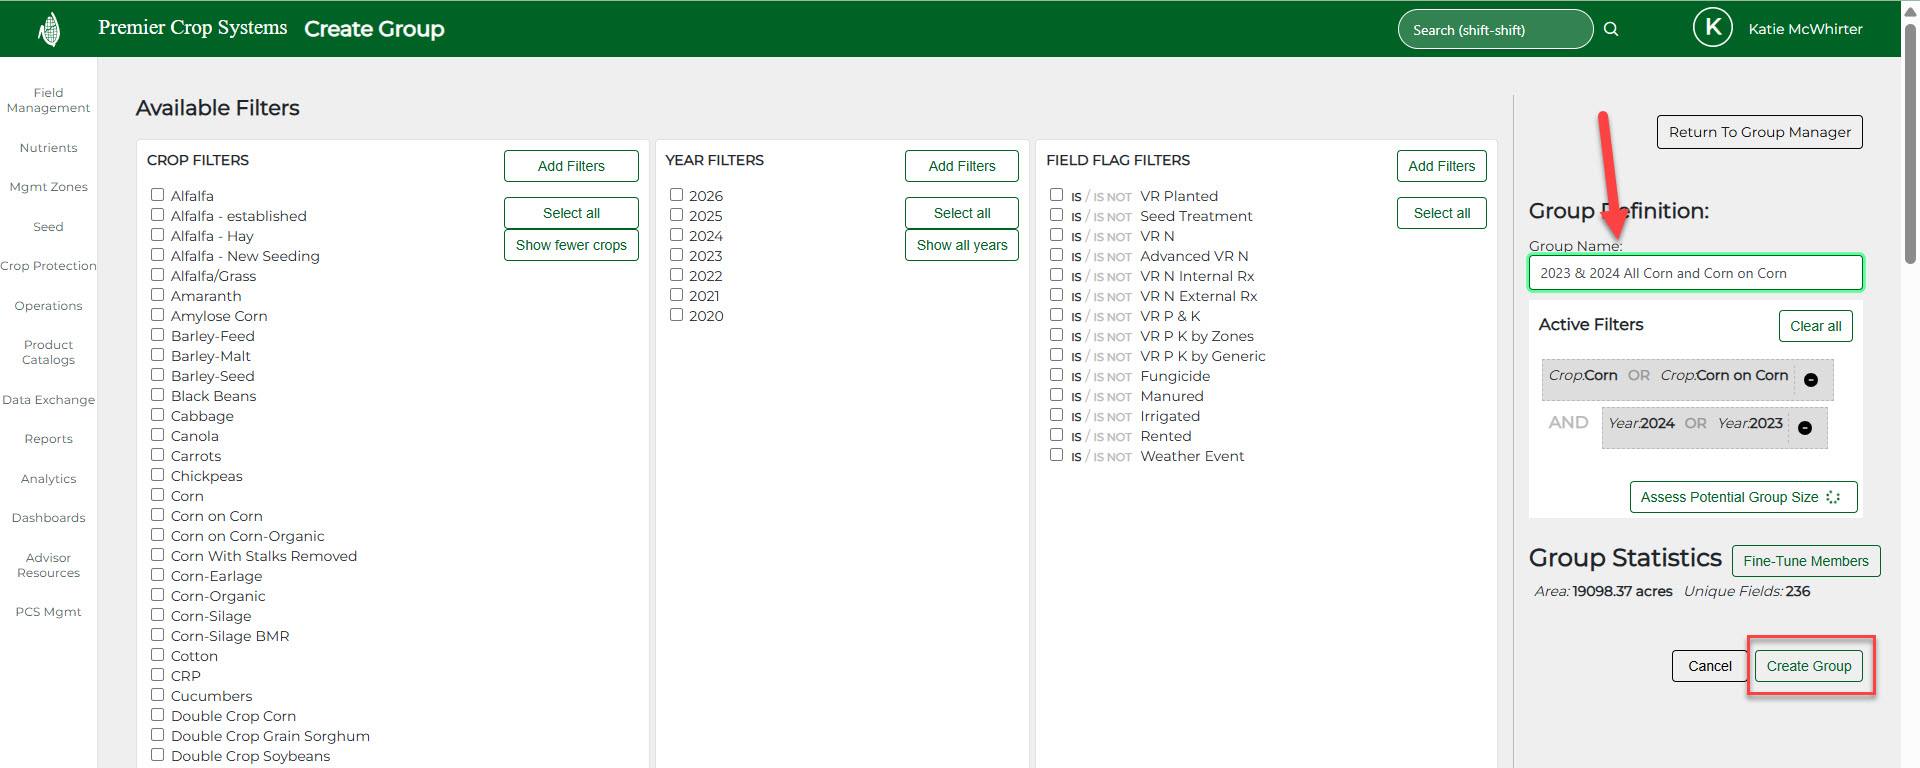The image size is (1920, 768).
Task: Check the 2024 year checkbox
Action: coord(676,235)
